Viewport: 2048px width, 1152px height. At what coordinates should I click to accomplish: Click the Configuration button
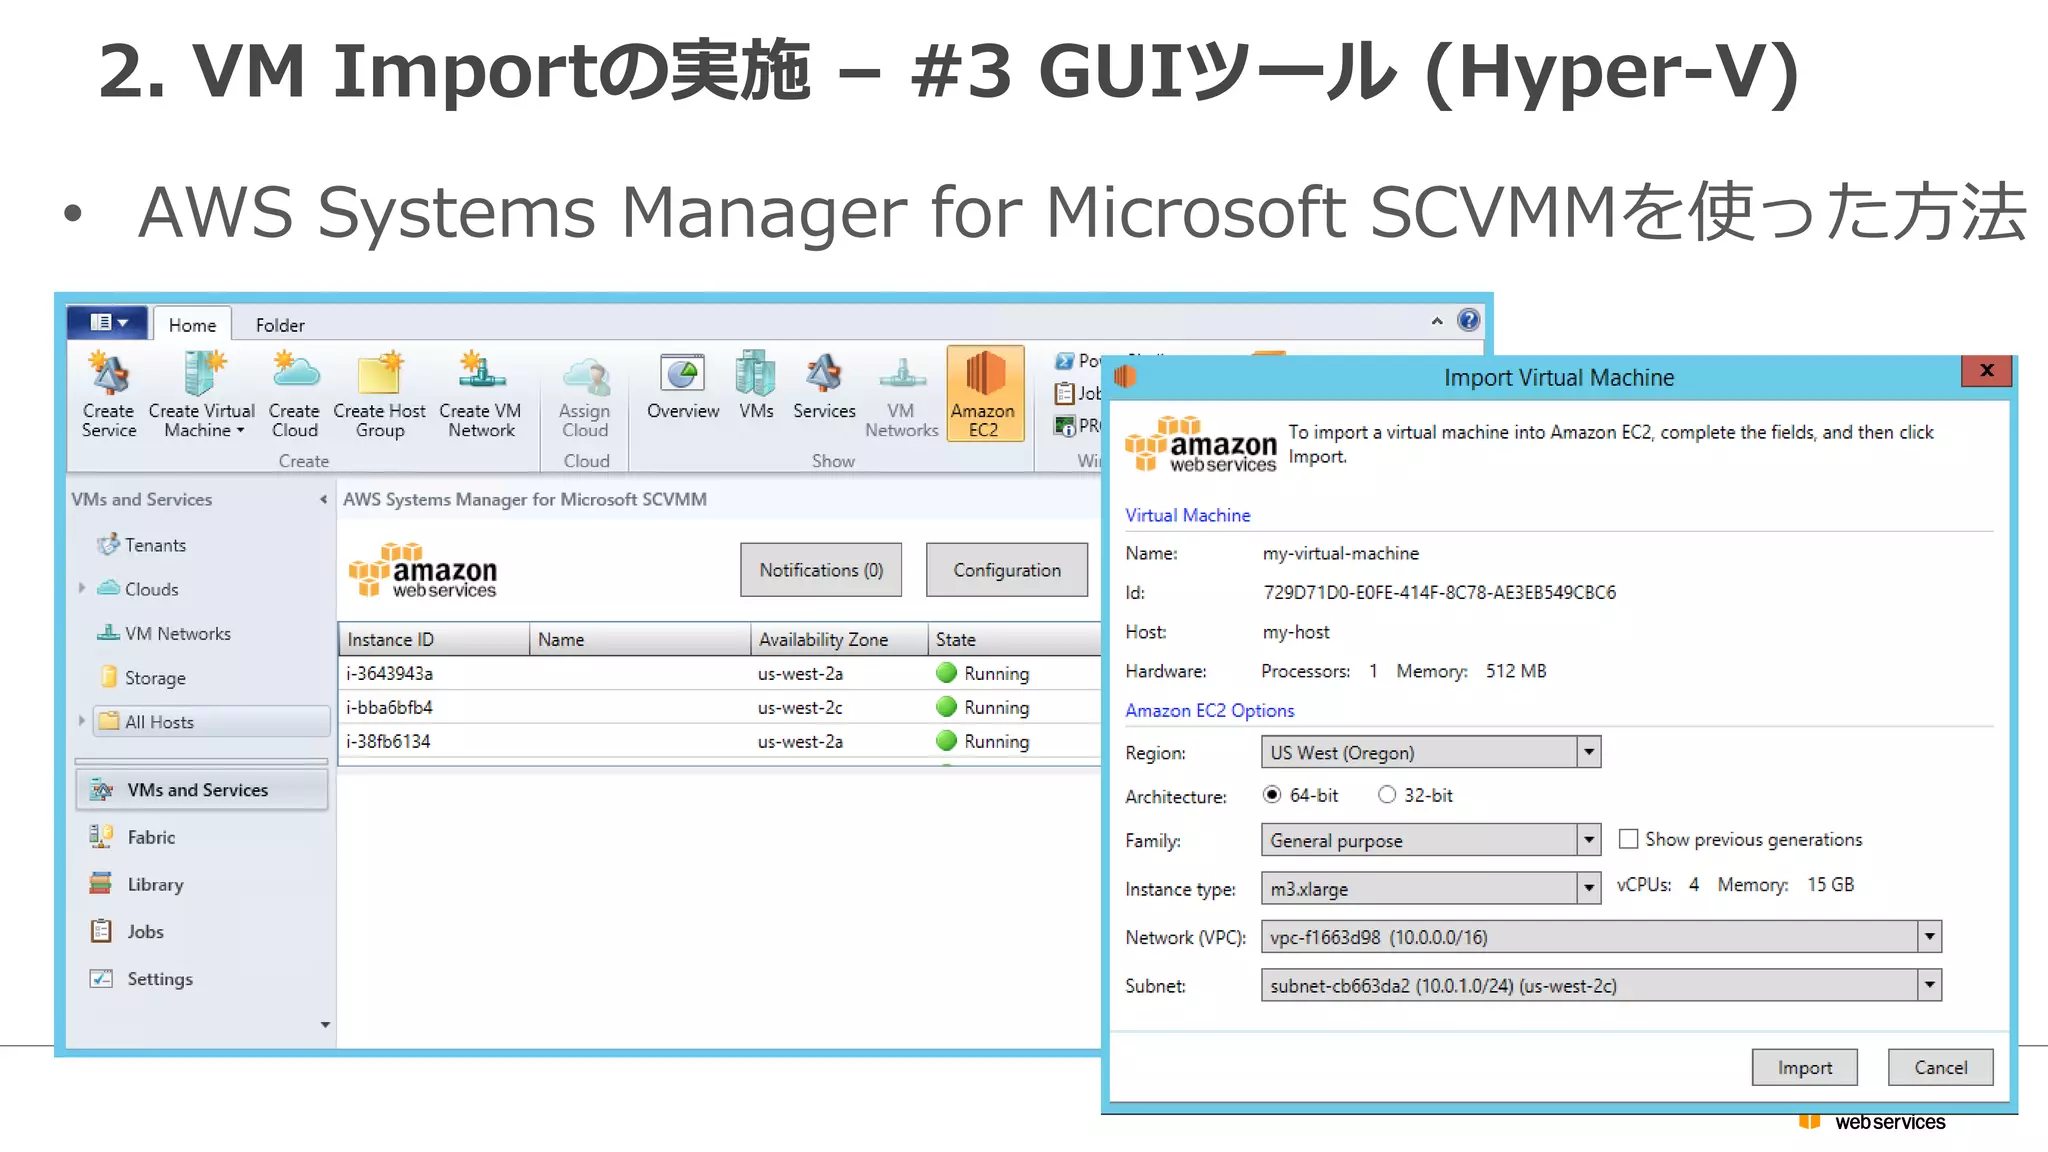pos(1007,570)
